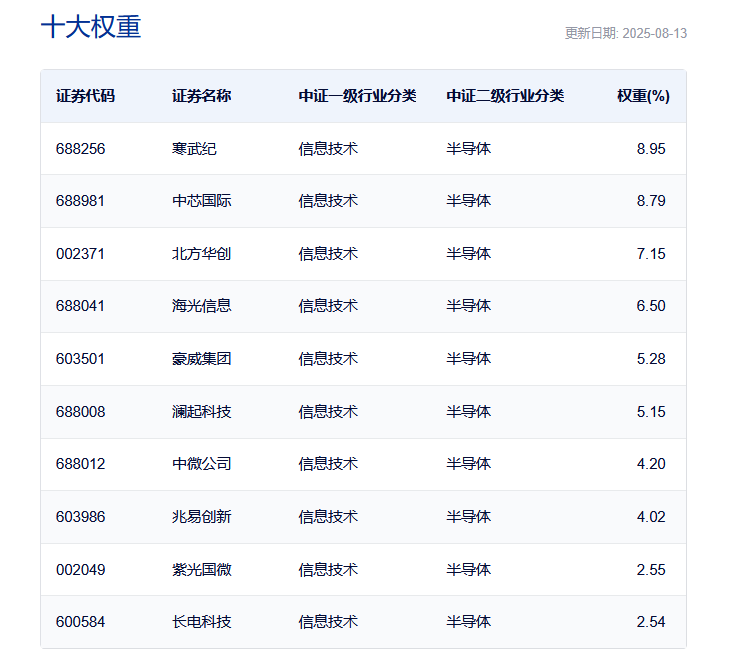
Task: Open stock code 002371
Action: click(x=81, y=254)
